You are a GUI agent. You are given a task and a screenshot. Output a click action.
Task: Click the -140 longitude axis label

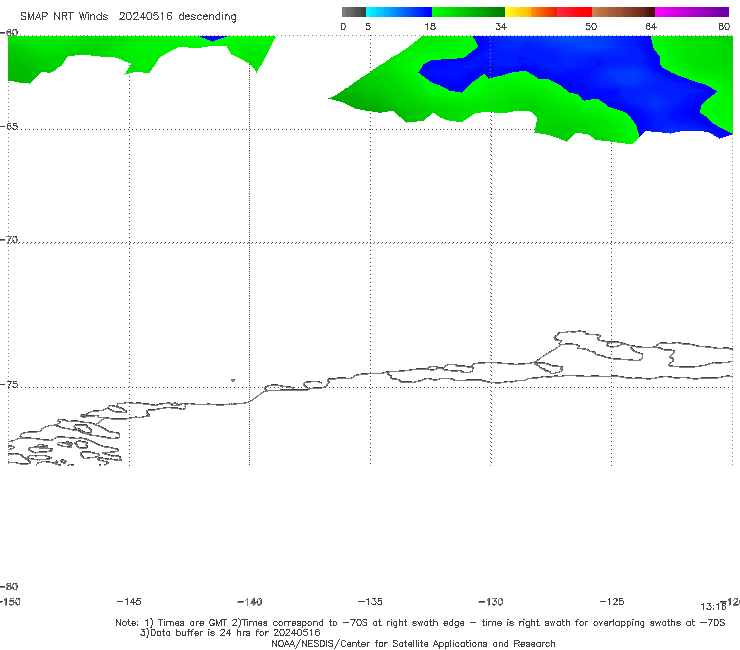[x=250, y=601]
